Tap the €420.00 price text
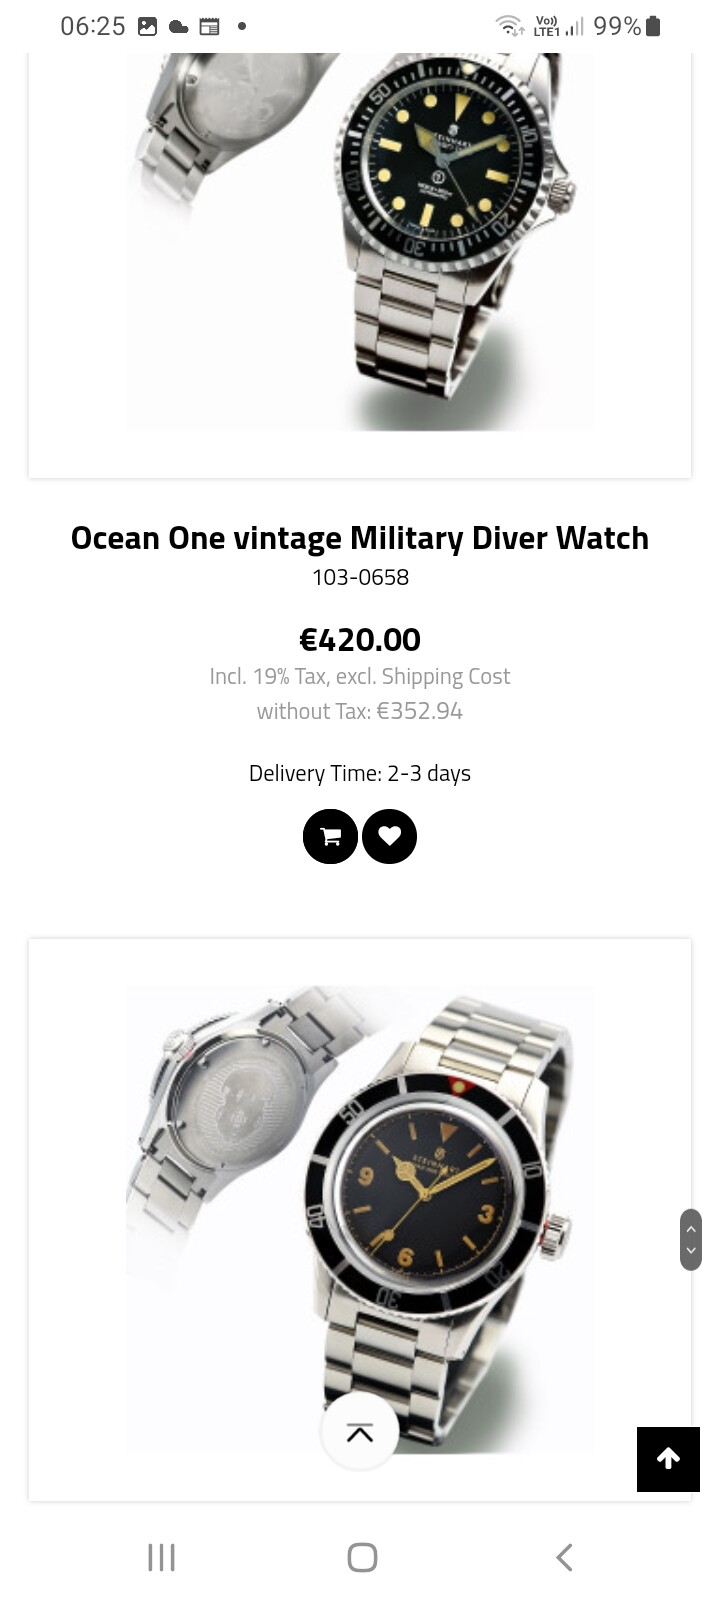Viewport: 720px width, 1600px height. [x=360, y=639]
